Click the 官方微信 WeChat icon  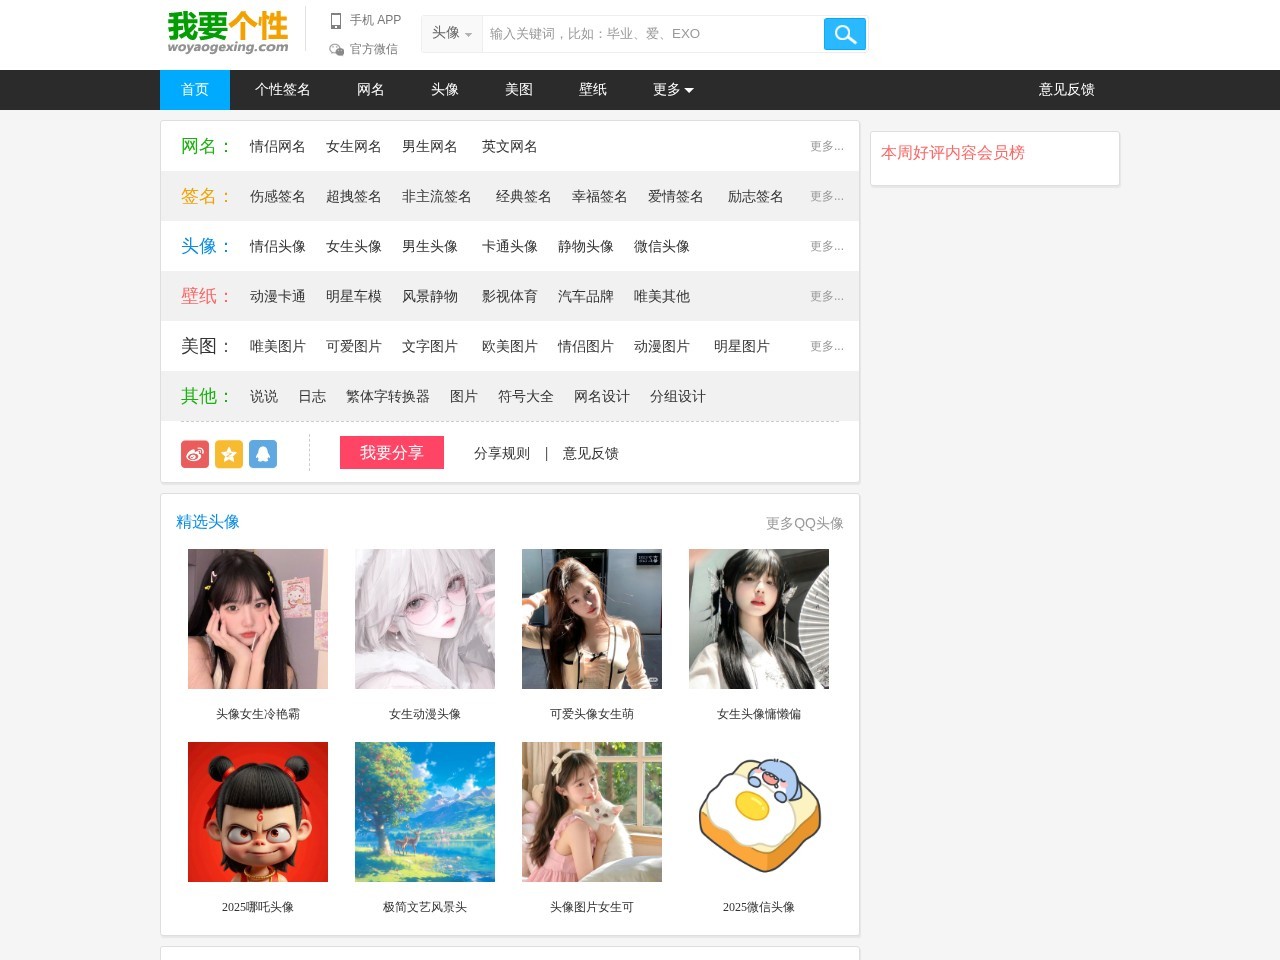[337, 47]
